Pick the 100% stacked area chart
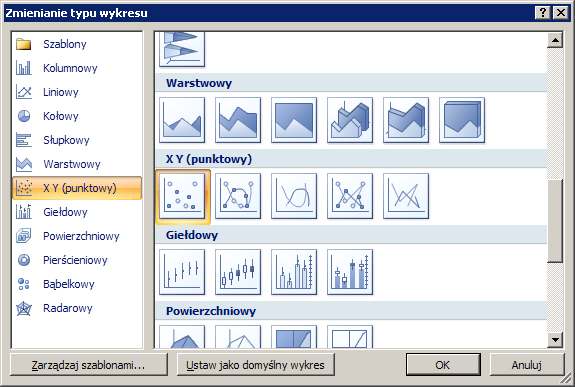The height and width of the screenshot is (387, 575). [x=294, y=120]
